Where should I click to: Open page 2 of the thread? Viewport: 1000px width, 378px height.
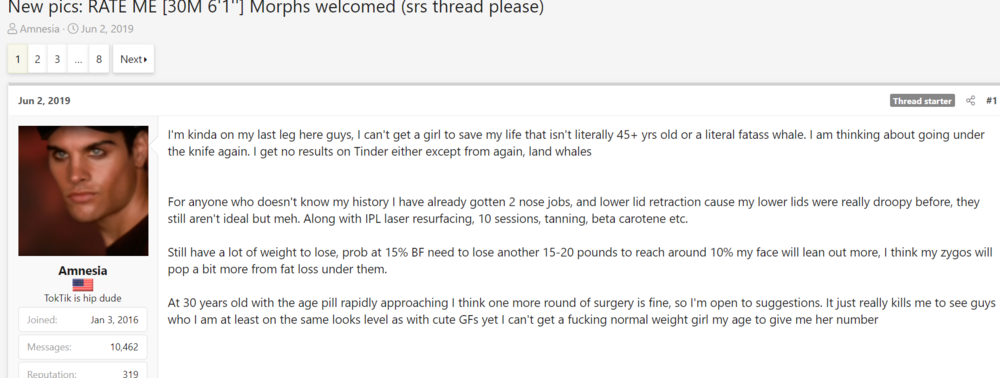(x=37, y=59)
